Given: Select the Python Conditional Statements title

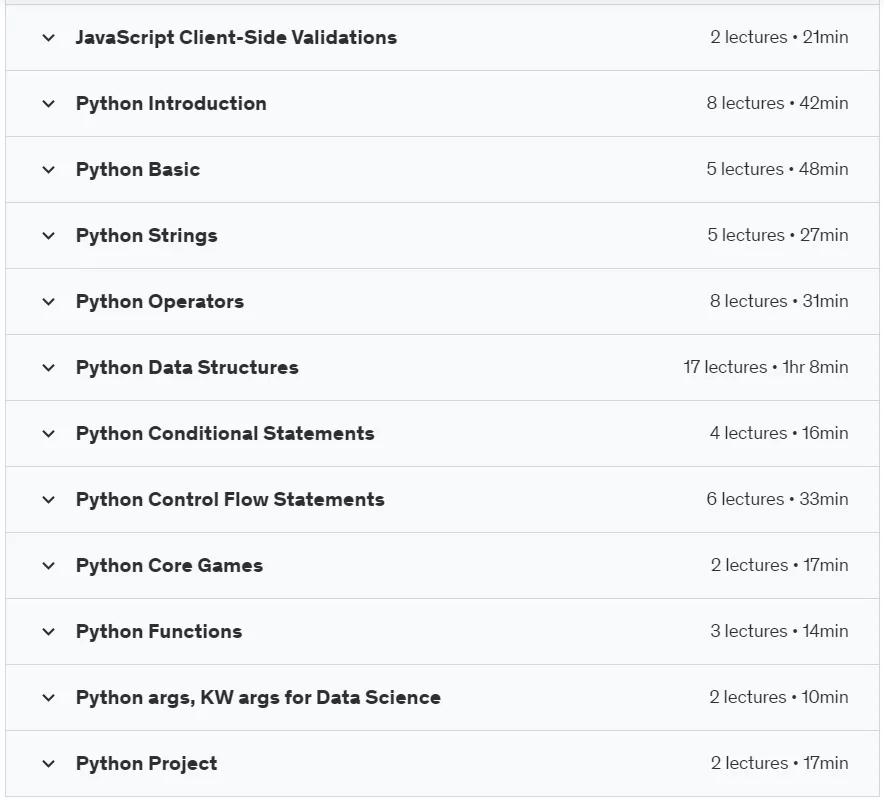Looking at the screenshot, I should (225, 433).
